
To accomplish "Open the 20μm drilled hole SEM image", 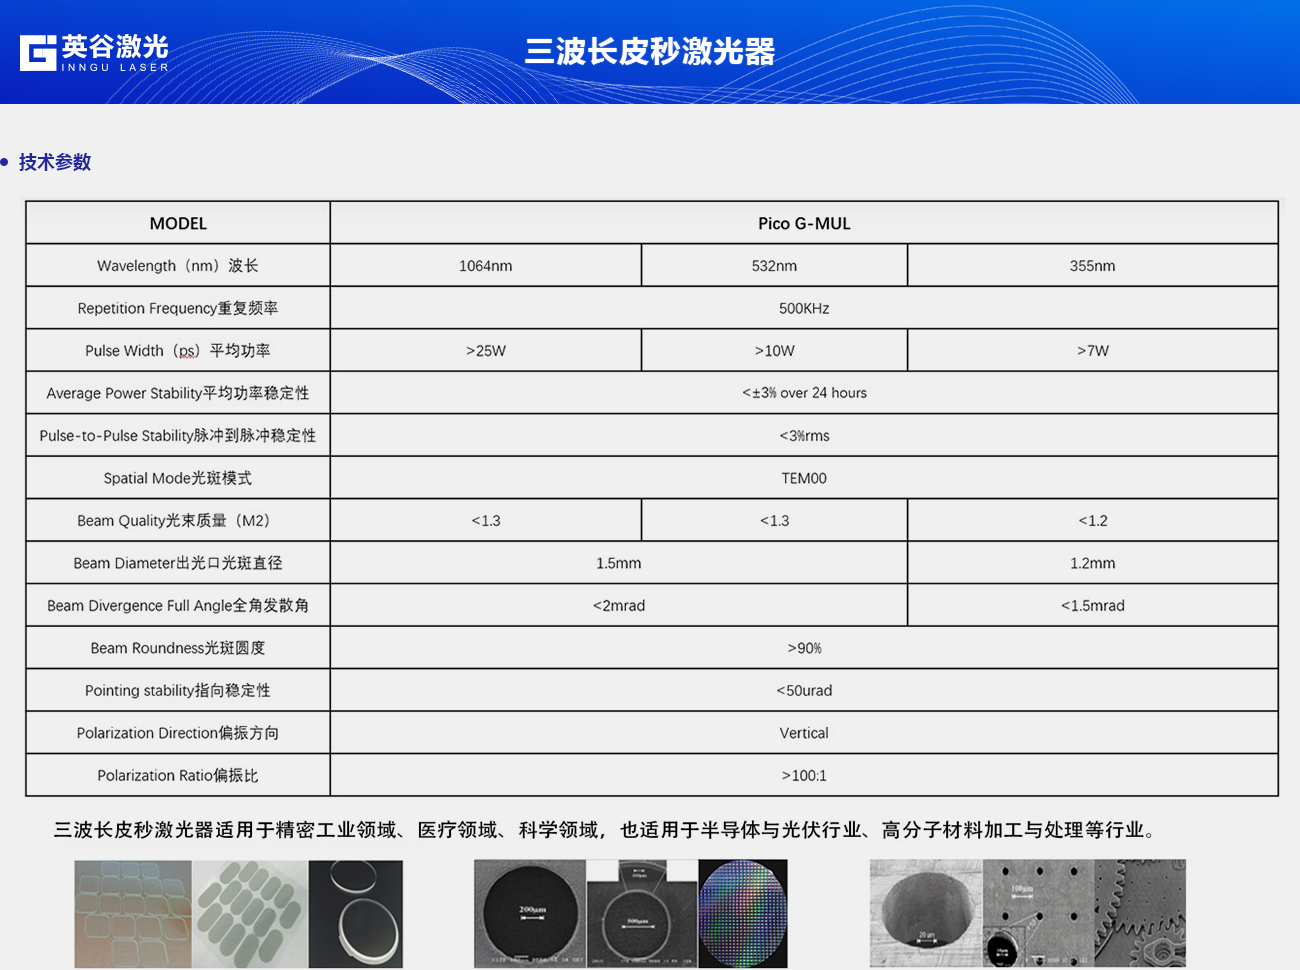I will coord(925,913).
